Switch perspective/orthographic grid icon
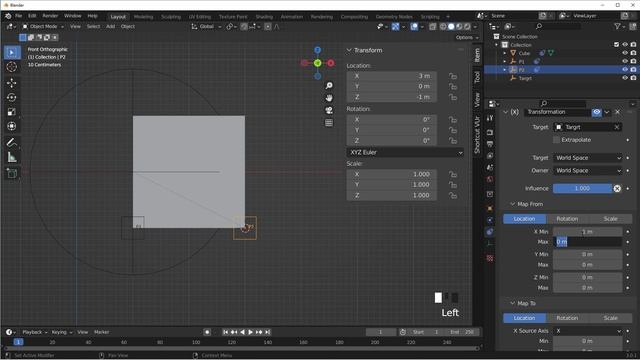The height and width of the screenshot is (360, 640). (x=329, y=123)
